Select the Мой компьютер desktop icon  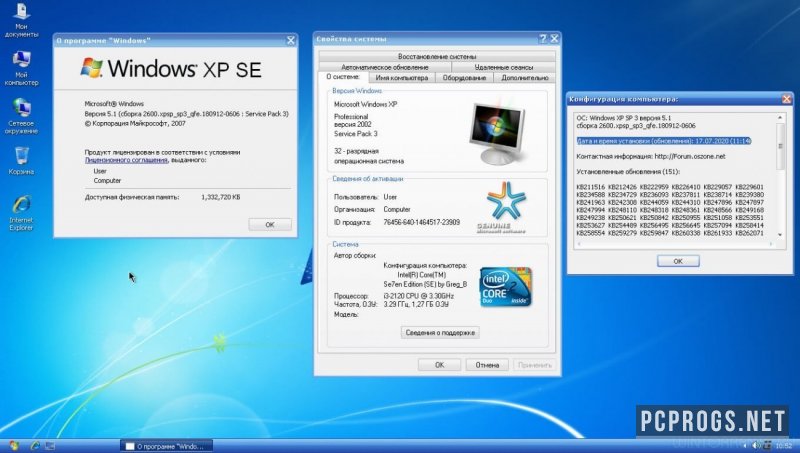(21, 68)
